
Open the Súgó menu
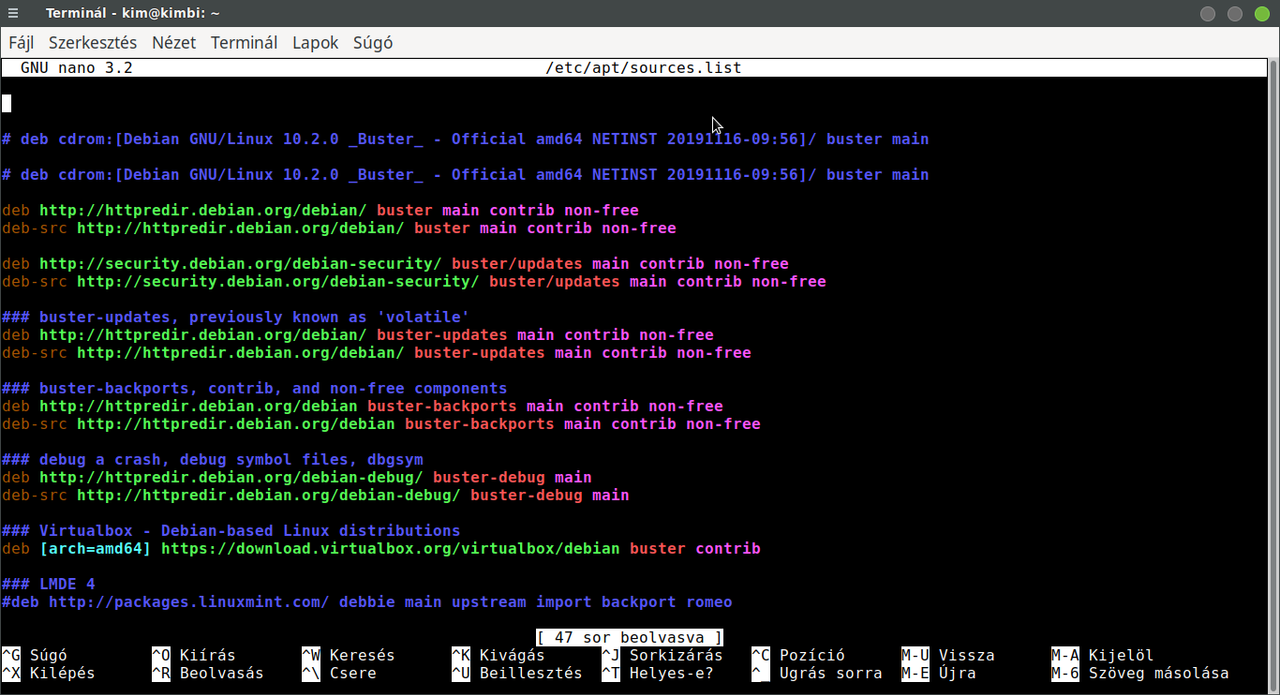click(373, 43)
